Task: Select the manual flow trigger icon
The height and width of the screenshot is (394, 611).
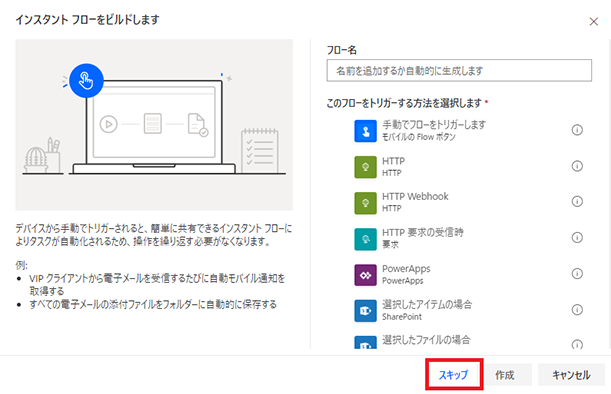Action: [365, 131]
